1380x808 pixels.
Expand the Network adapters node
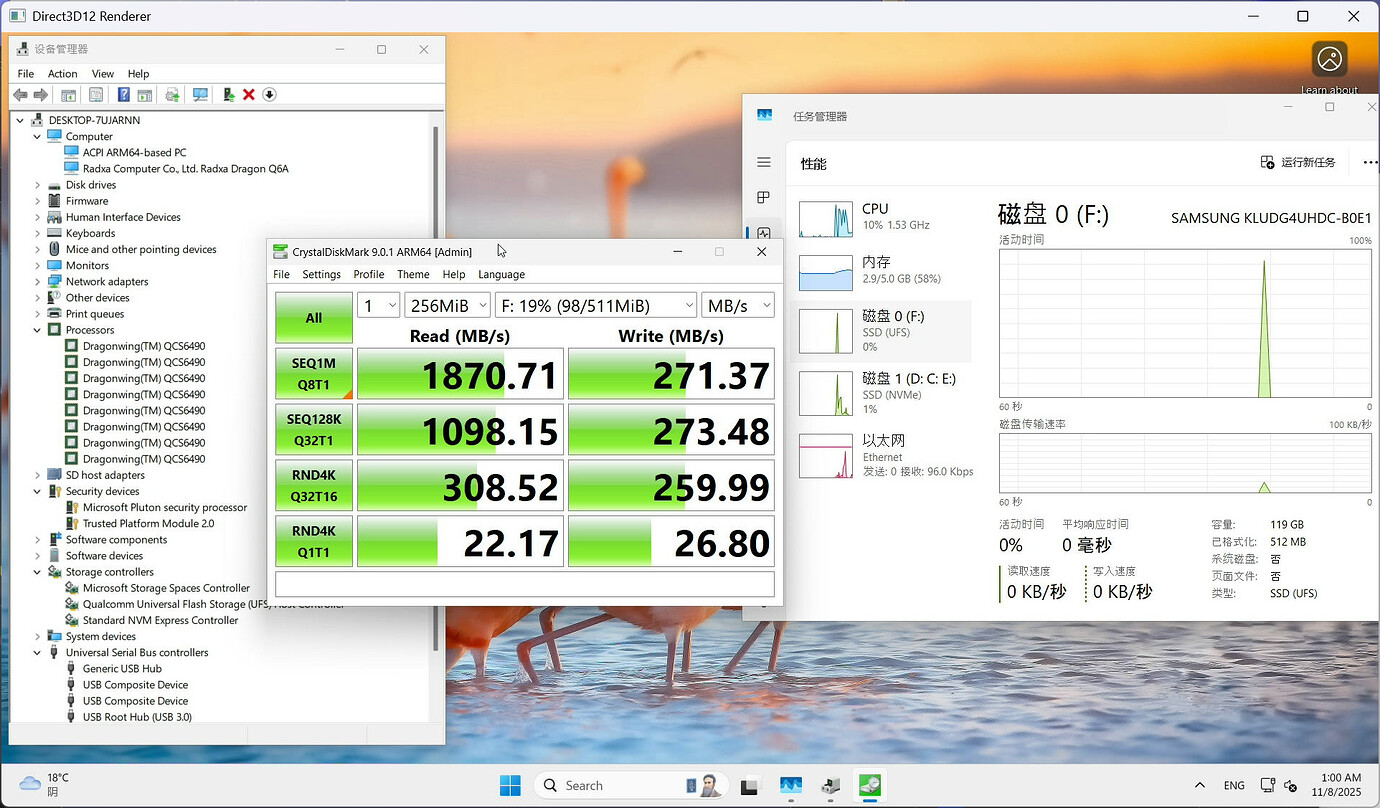click(38, 282)
